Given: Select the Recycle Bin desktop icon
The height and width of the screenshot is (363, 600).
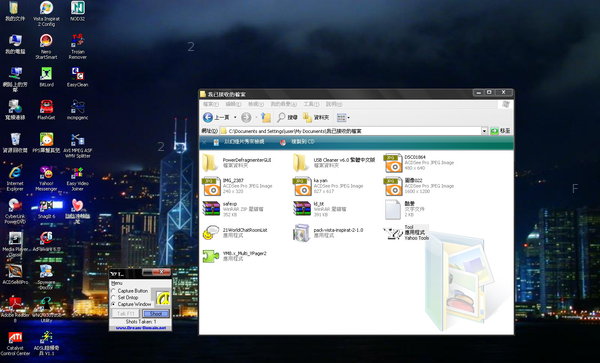Looking at the screenshot, I should coord(15,143).
